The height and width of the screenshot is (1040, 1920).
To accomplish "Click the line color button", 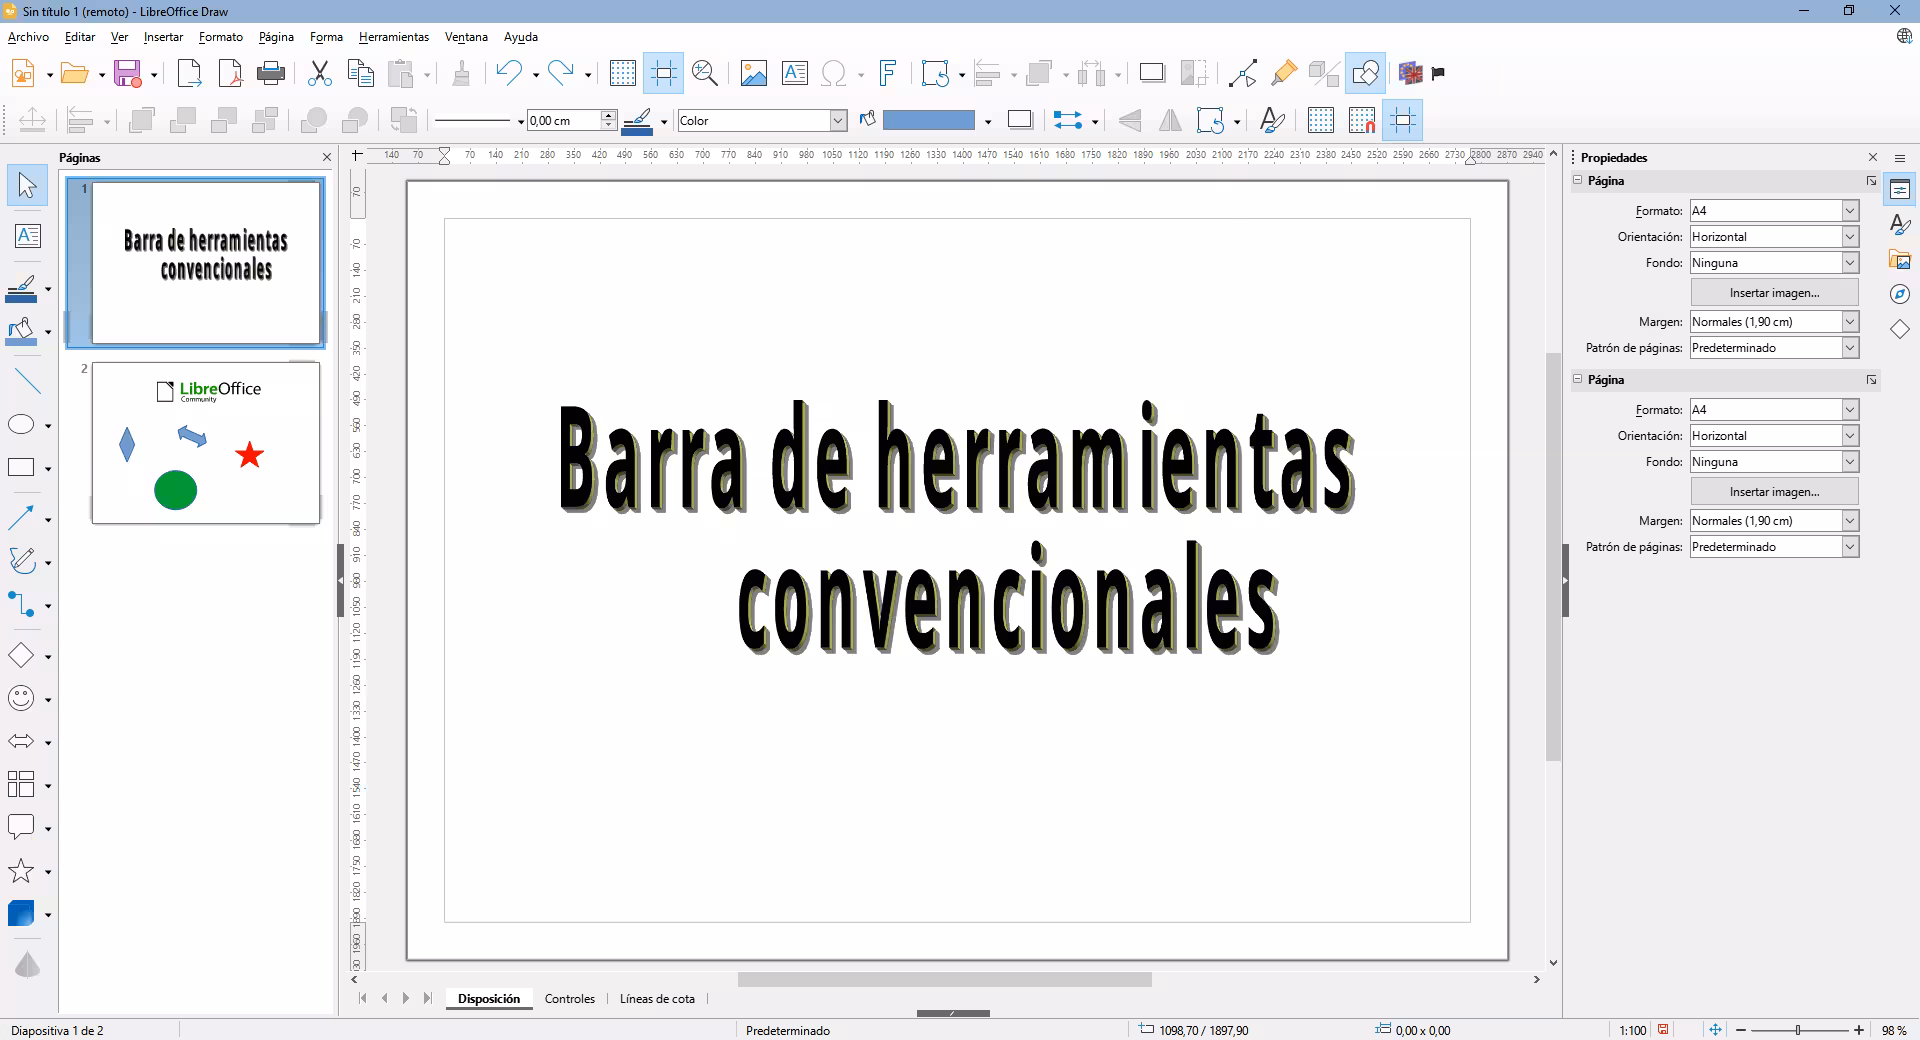I will 637,121.
